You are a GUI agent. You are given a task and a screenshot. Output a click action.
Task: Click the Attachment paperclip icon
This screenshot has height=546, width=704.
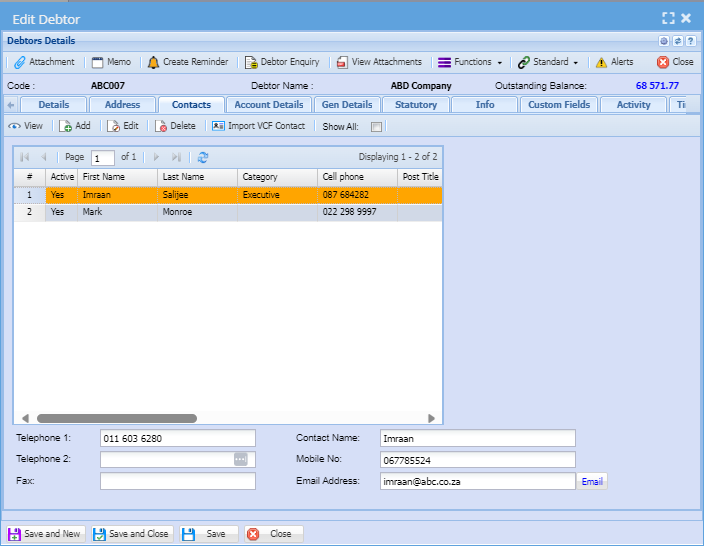20,62
